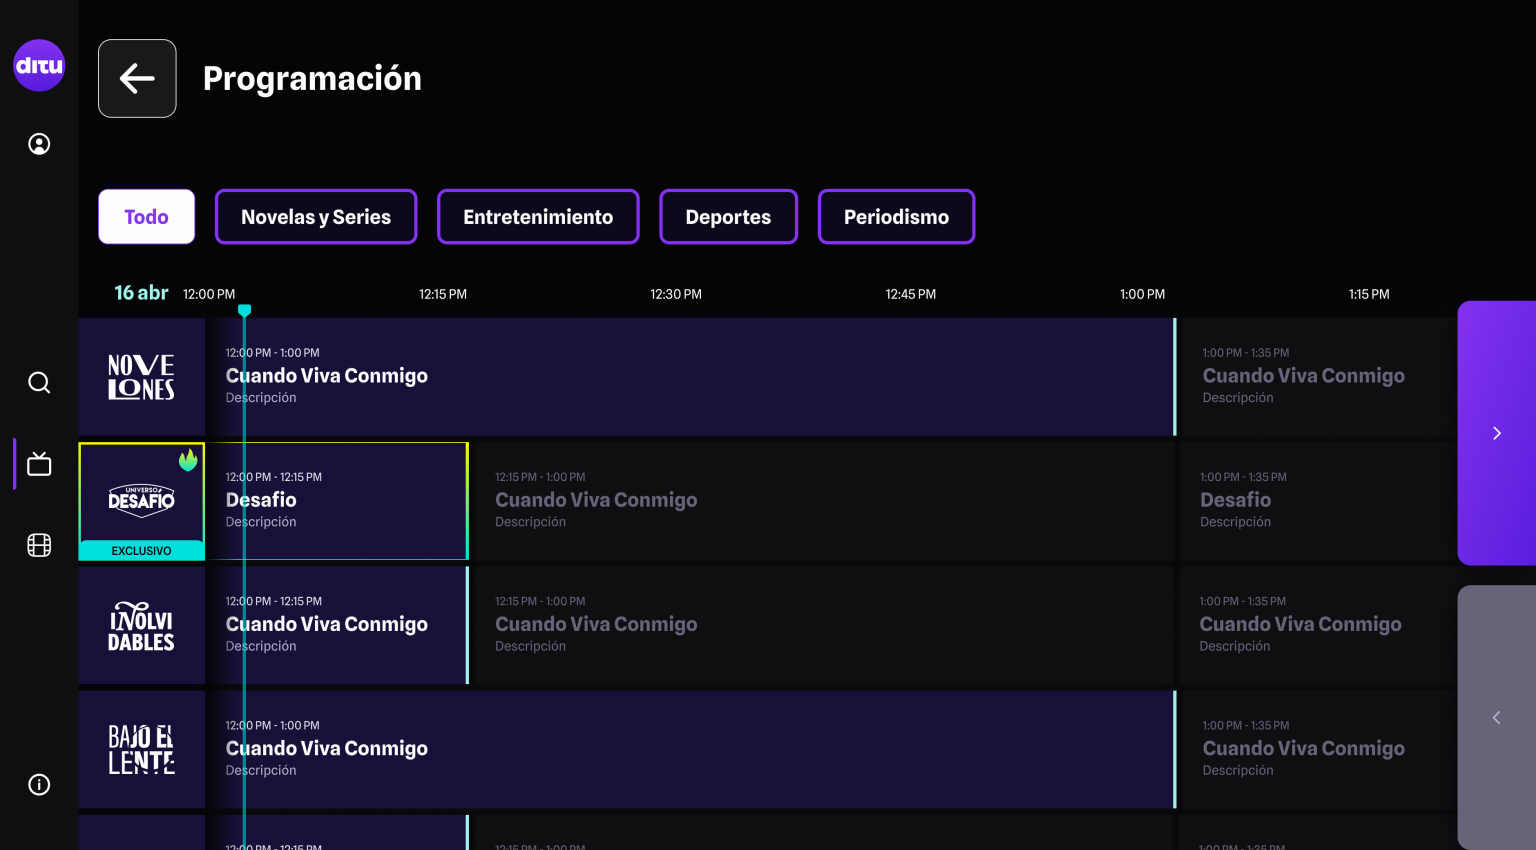Click the flame badge on Desafío channel
The width and height of the screenshot is (1536, 850).
[189, 461]
